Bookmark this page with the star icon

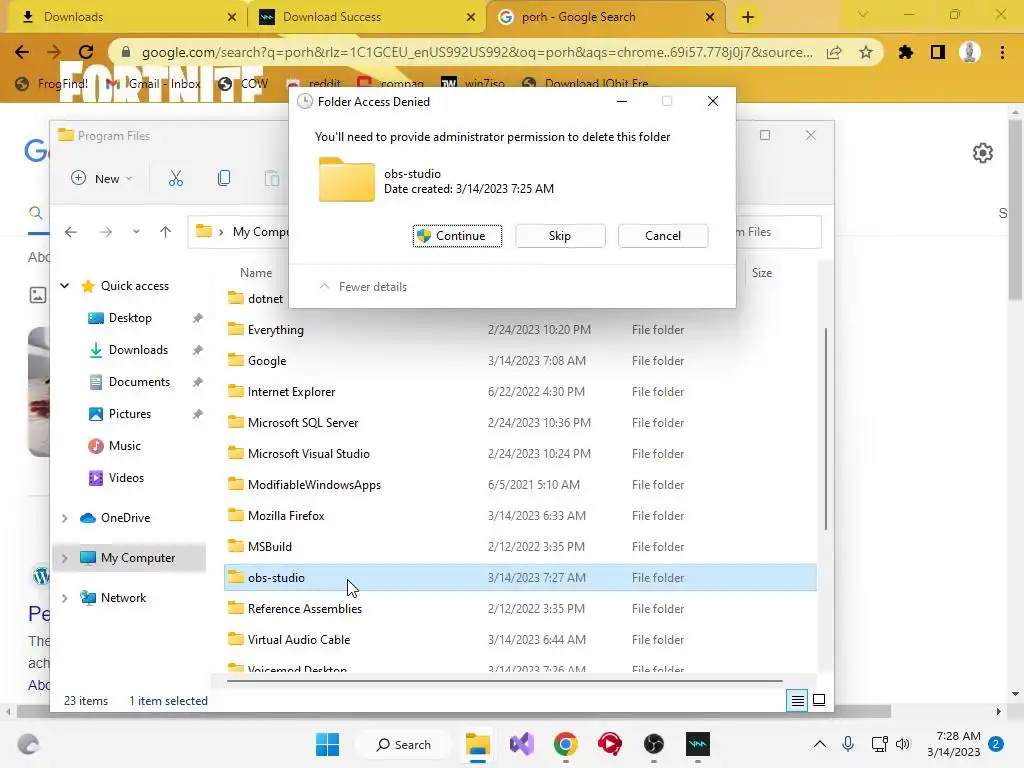point(866,52)
